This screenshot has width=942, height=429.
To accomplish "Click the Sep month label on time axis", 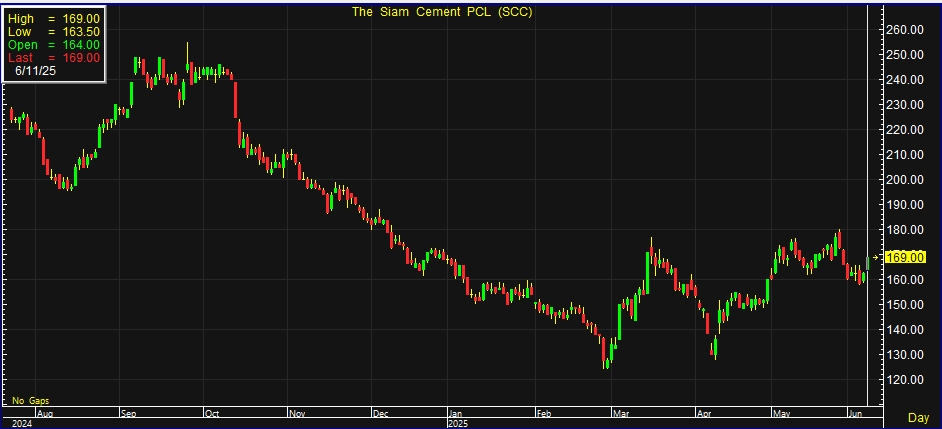I will point(127,413).
